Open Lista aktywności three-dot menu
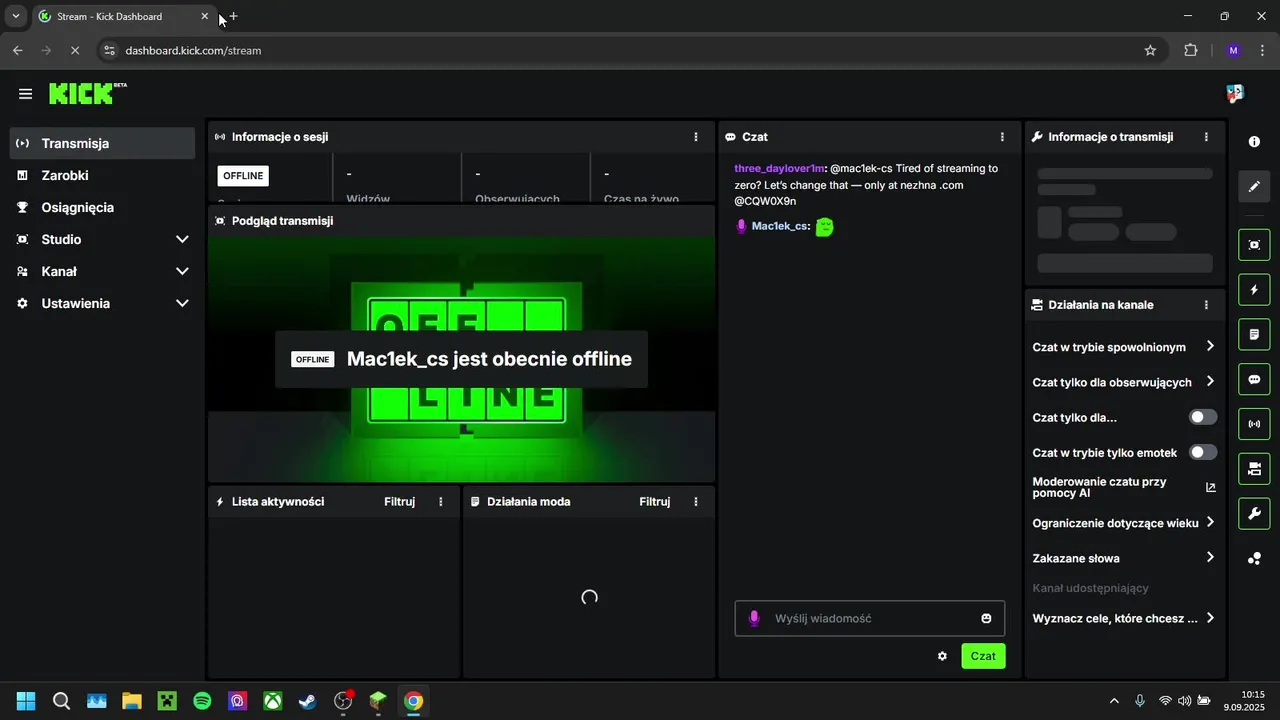The image size is (1280, 720). pos(441,502)
